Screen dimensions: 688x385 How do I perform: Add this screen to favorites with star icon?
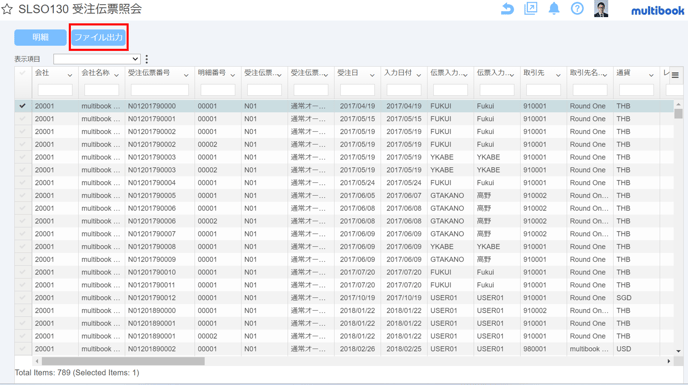point(7,9)
